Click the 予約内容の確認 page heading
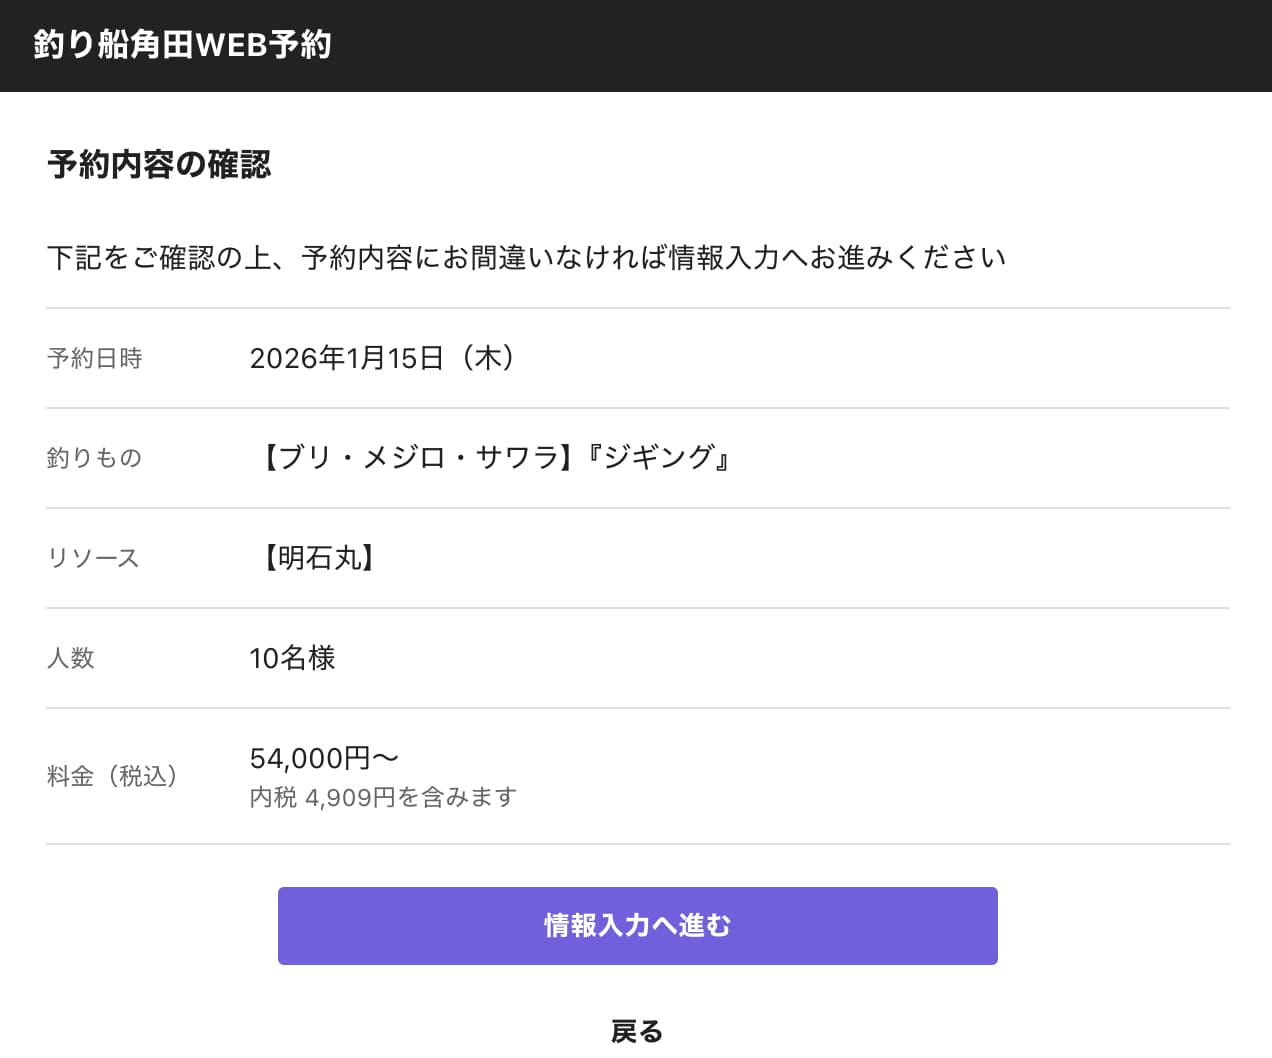 pos(159,164)
